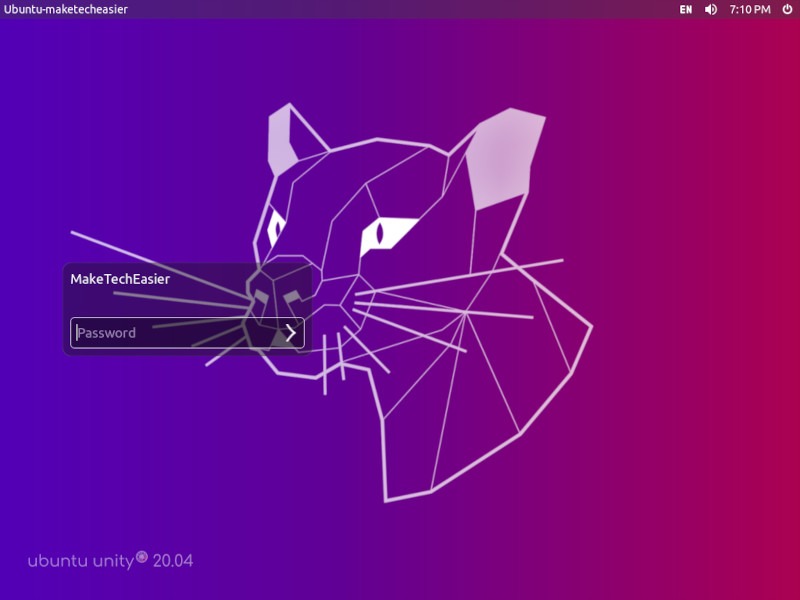Screen dimensions: 800x600
Task: Access session power controls via the power symbol
Action: pyautogui.click(x=785, y=10)
